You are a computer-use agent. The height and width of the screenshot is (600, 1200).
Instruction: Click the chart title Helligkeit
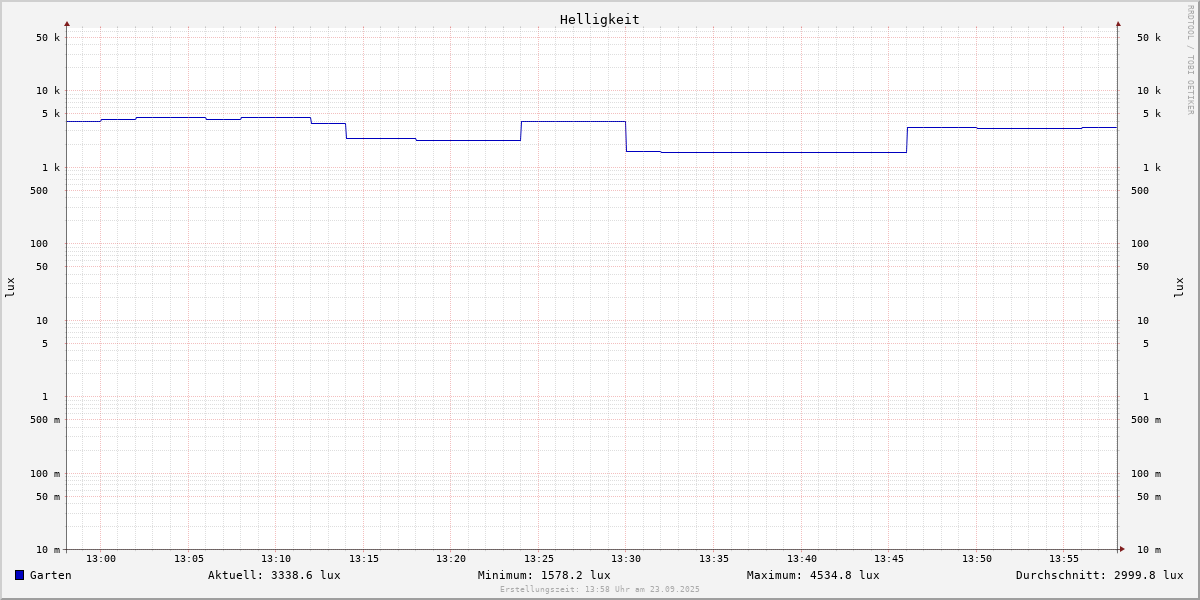point(600,19)
